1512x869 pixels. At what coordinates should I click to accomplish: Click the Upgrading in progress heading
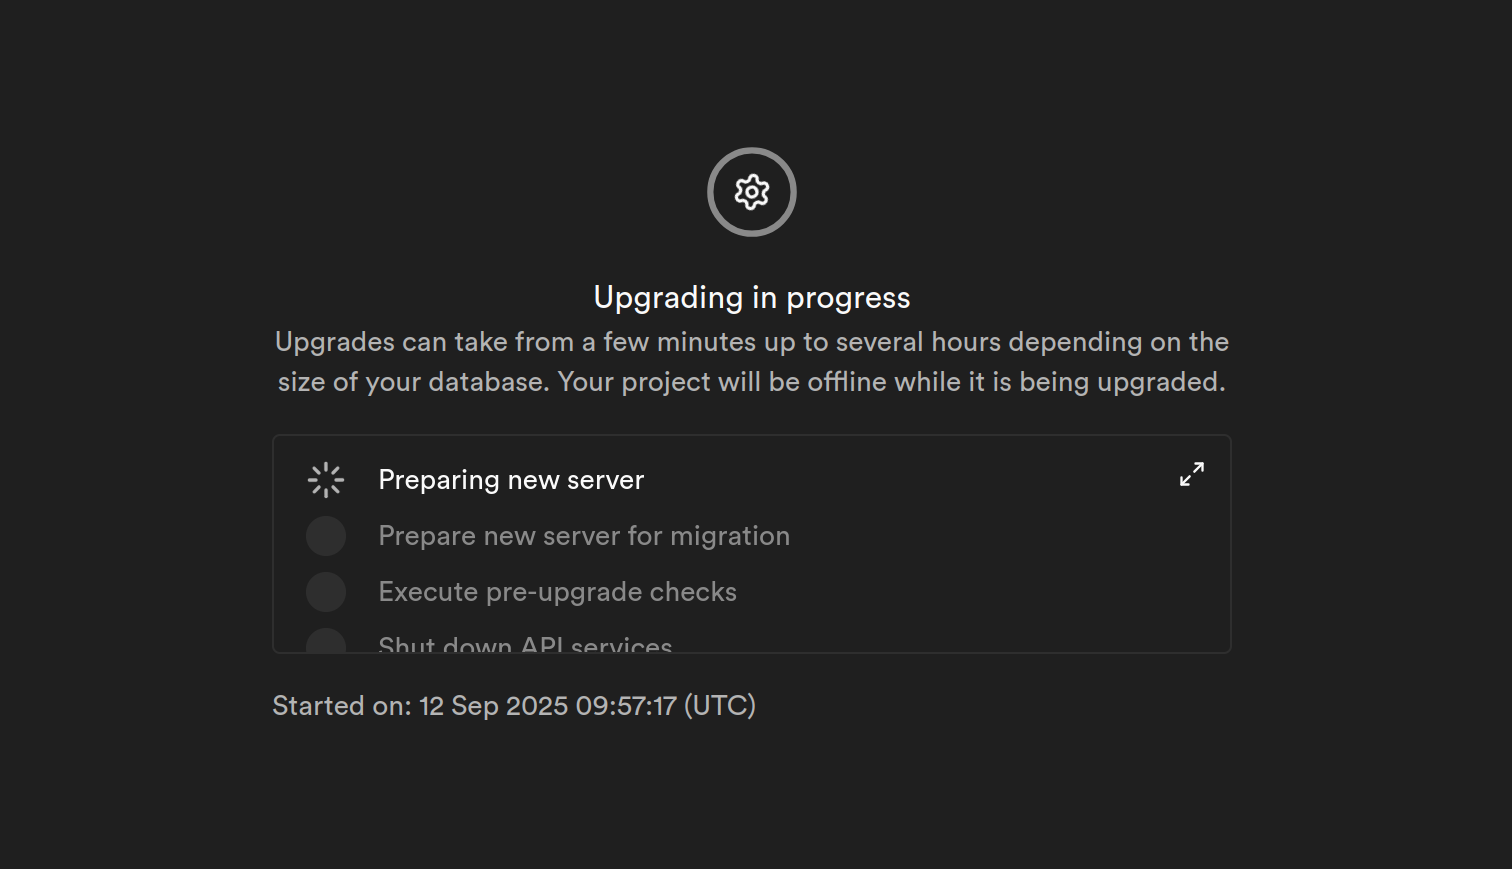[x=752, y=297]
